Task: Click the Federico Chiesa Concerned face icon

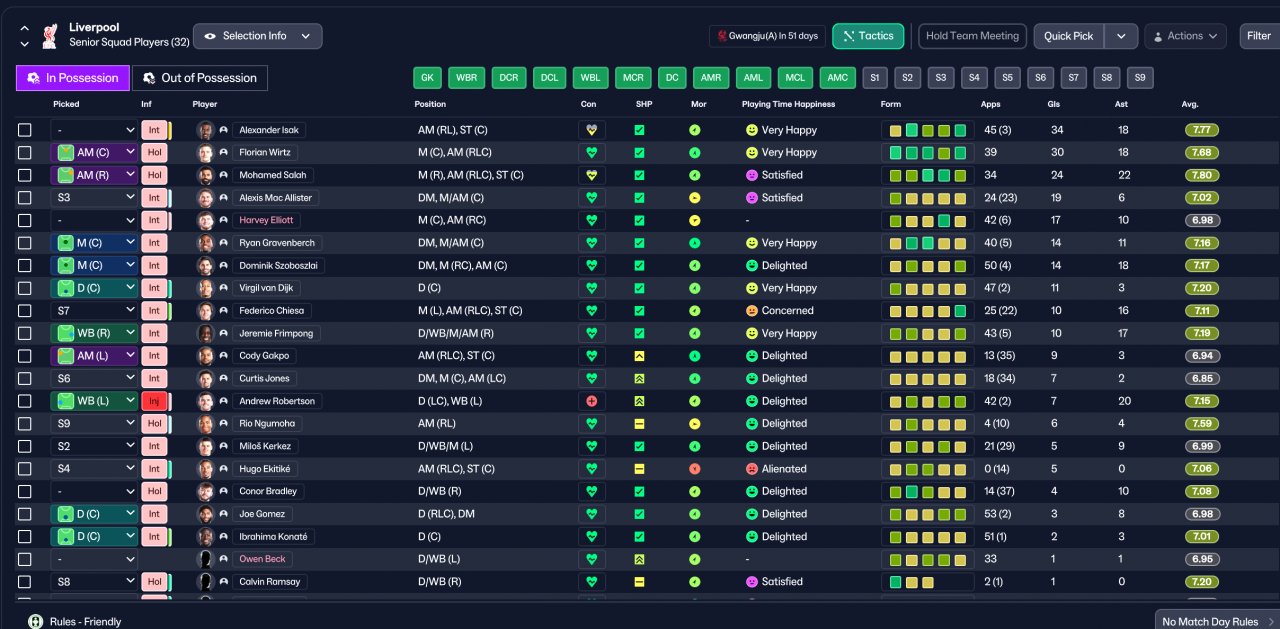Action: 752,311
